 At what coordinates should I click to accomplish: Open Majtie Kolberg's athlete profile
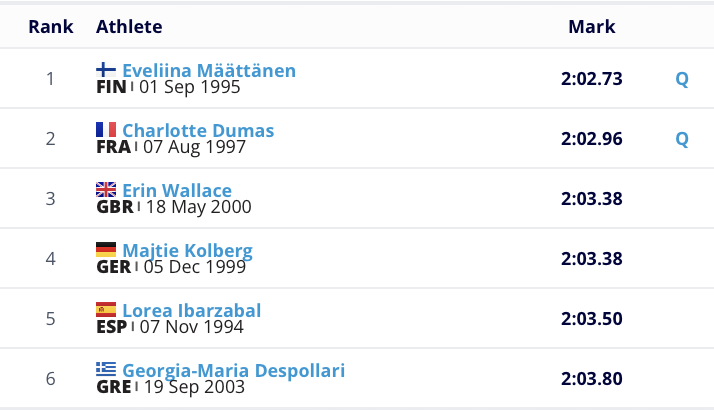click(187, 251)
